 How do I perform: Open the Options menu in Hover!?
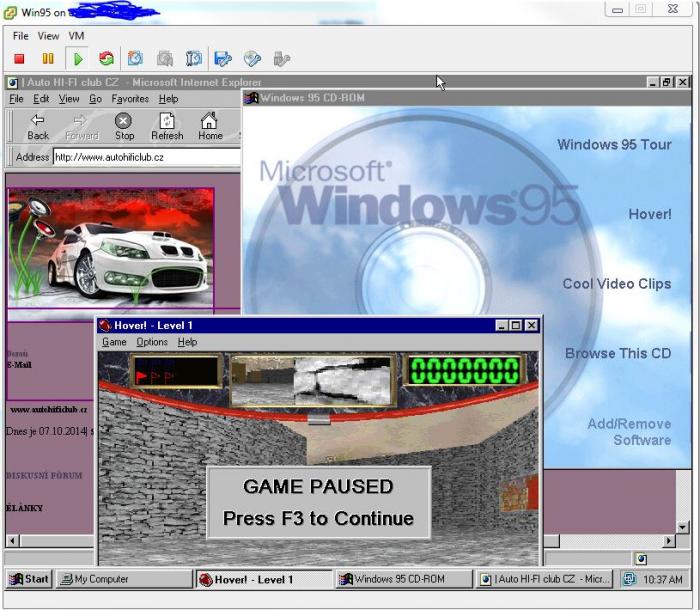click(x=152, y=342)
